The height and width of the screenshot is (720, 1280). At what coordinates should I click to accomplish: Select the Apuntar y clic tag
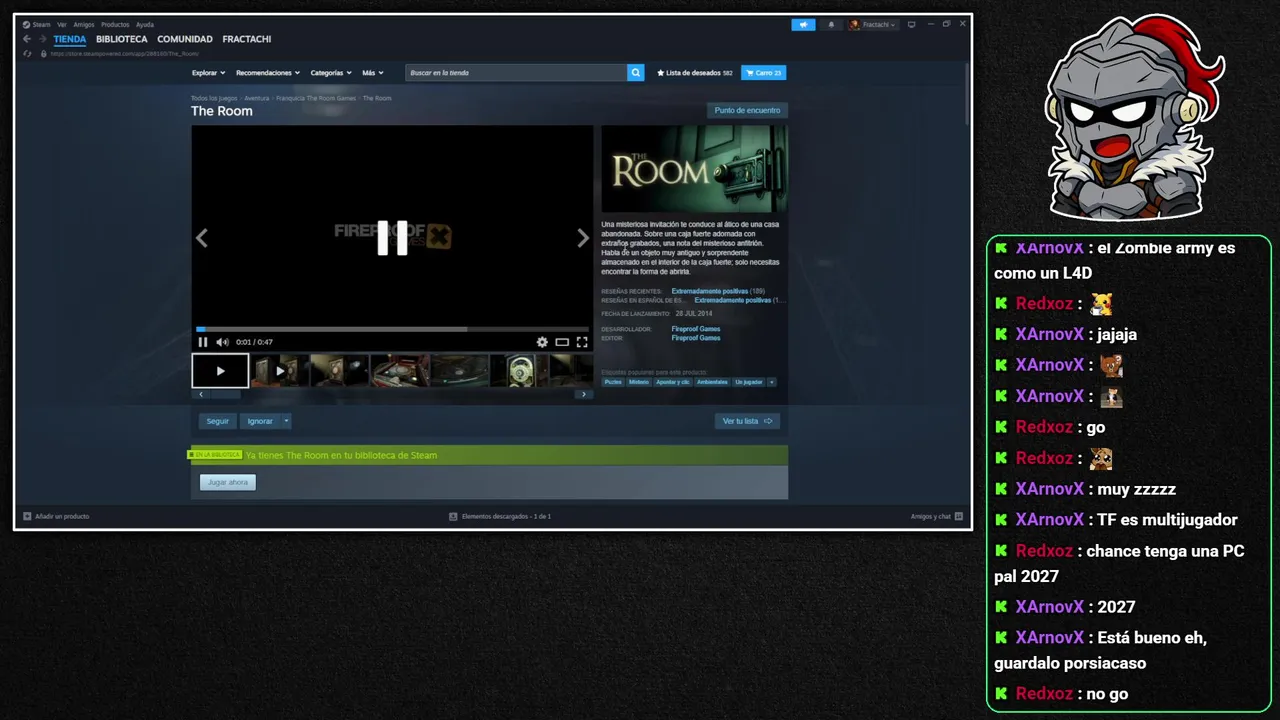673,382
